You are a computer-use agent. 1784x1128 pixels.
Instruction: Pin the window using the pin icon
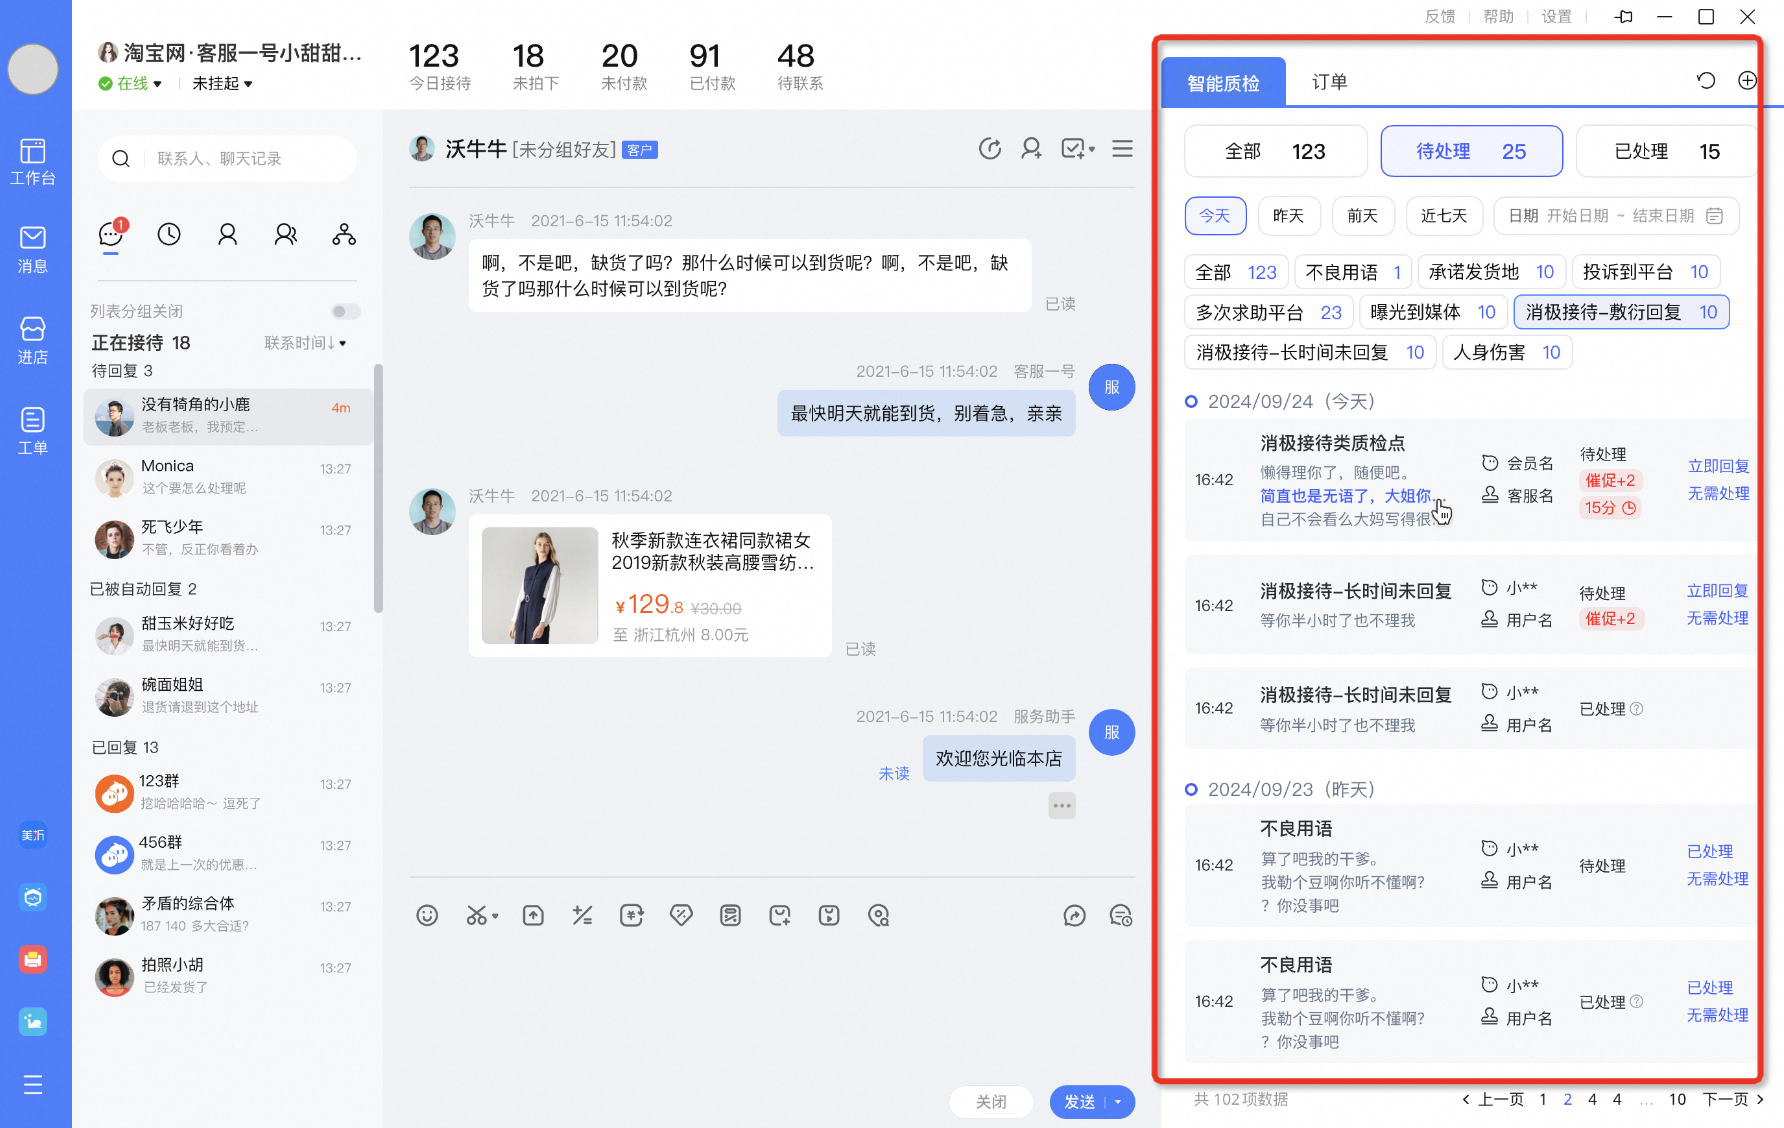pos(1624,16)
